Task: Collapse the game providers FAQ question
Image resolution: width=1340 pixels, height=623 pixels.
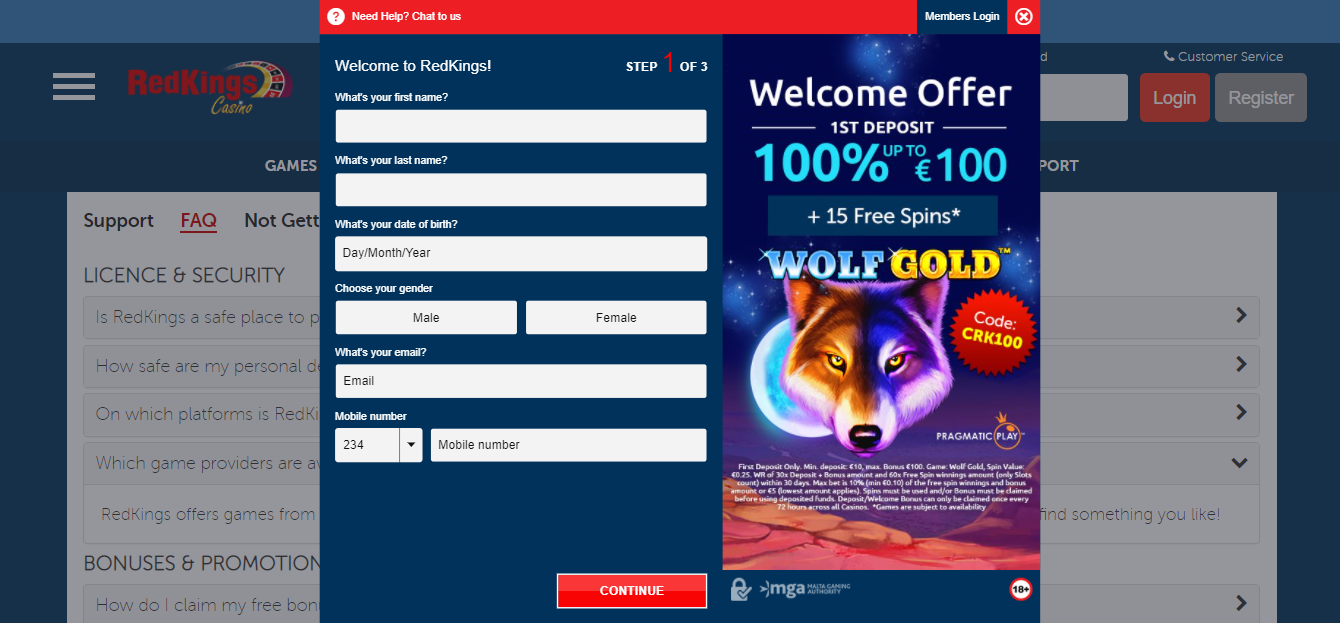Action: 1240,463
